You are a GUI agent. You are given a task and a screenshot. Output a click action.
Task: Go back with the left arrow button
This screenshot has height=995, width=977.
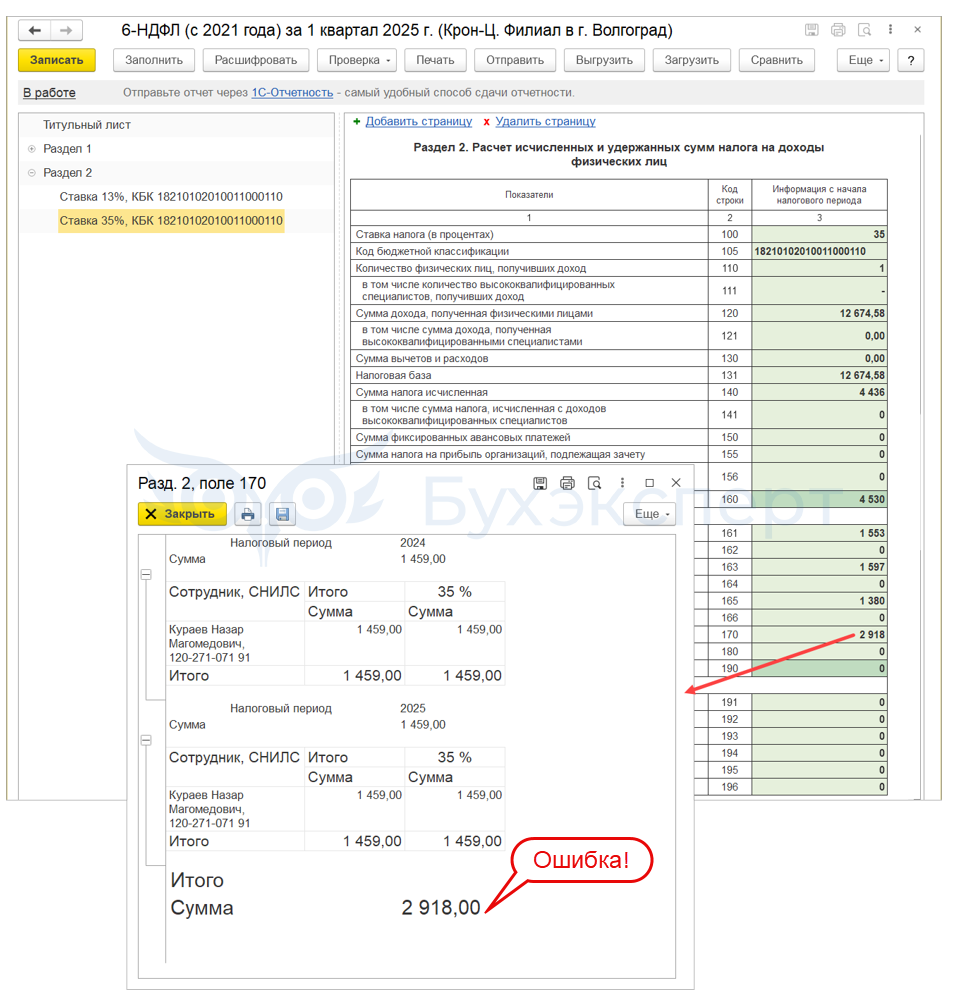pos(35,30)
